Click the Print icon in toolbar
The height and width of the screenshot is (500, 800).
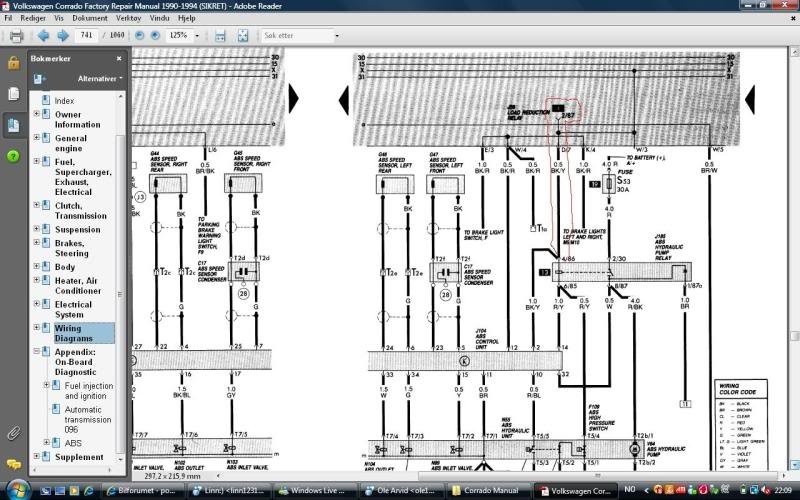tap(15, 36)
